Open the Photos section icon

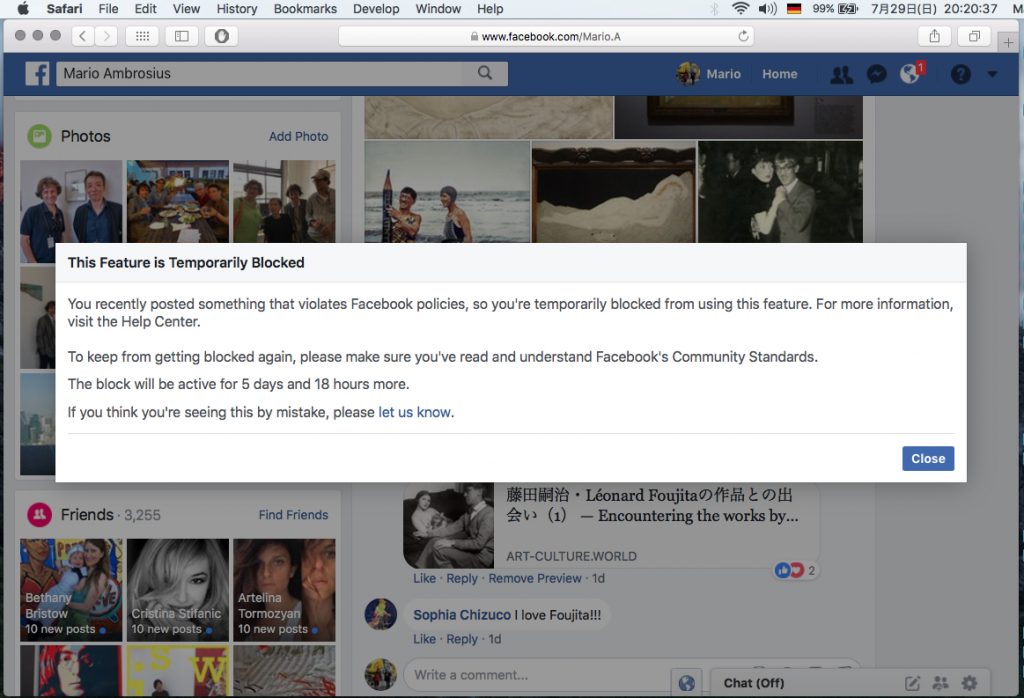click(x=39, y=136)
